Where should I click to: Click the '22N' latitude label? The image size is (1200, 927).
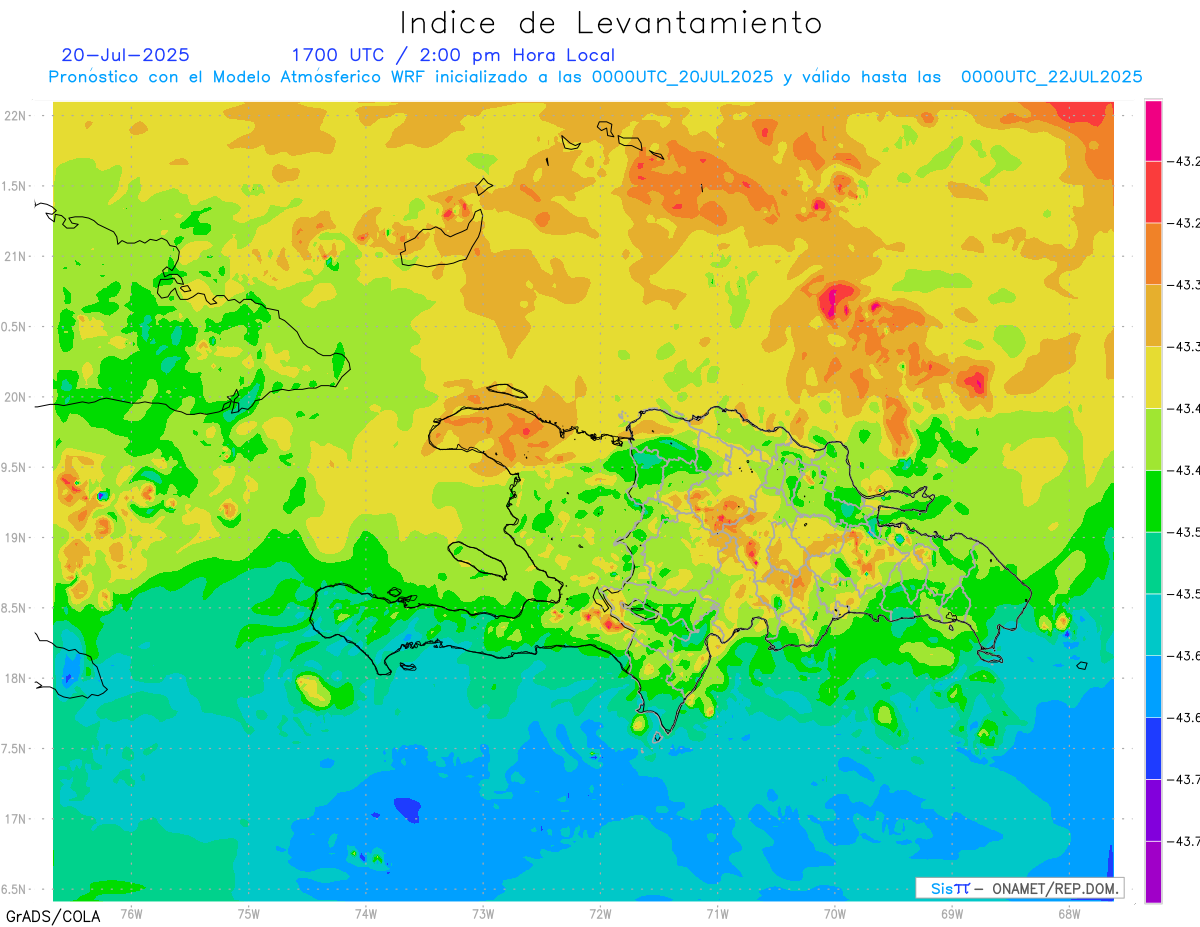coord(17,116)
